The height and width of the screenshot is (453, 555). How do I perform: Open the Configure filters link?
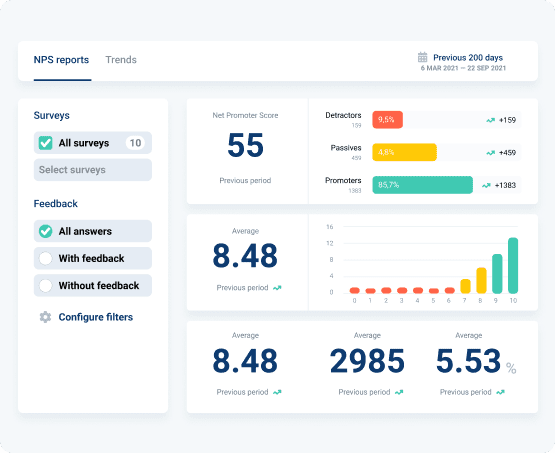pos(96,317)
